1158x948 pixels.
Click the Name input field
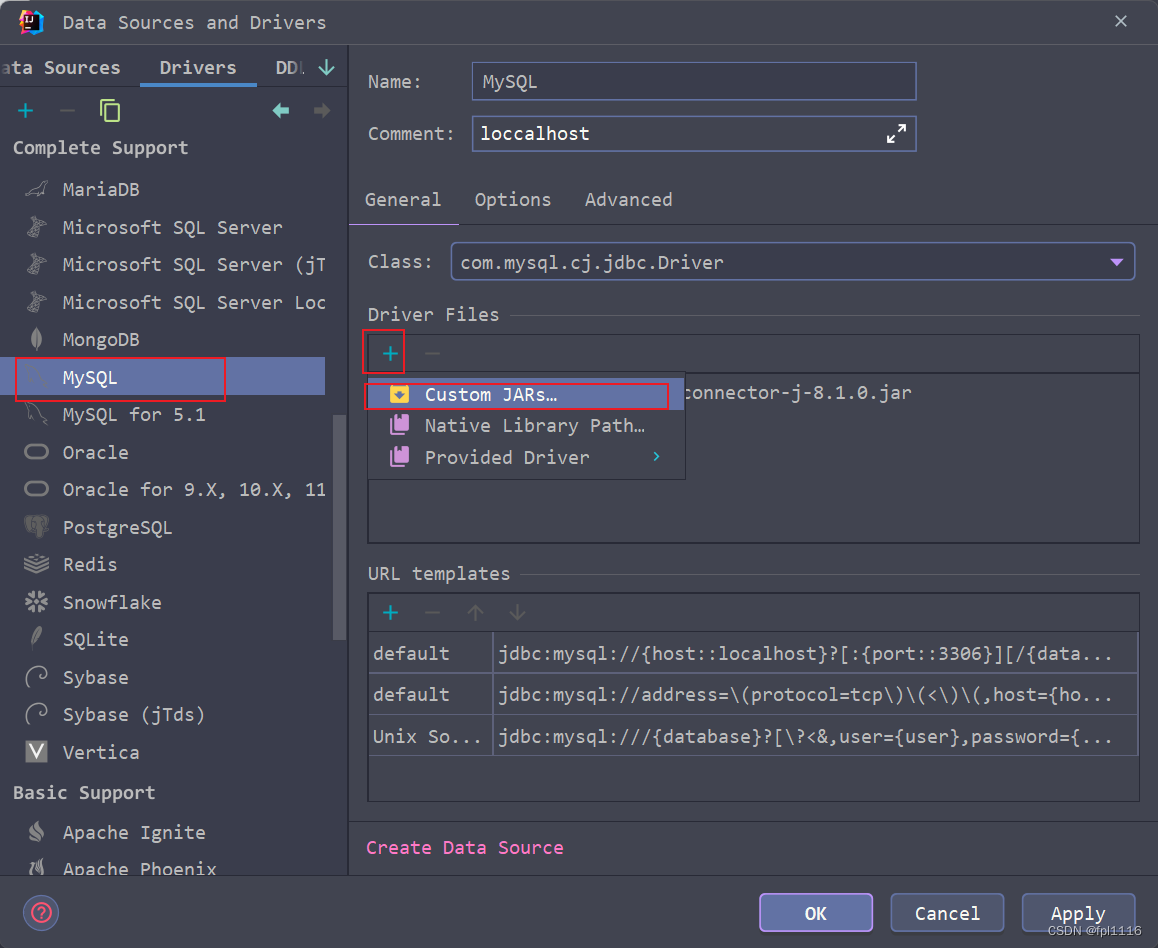tap(693, 81)
